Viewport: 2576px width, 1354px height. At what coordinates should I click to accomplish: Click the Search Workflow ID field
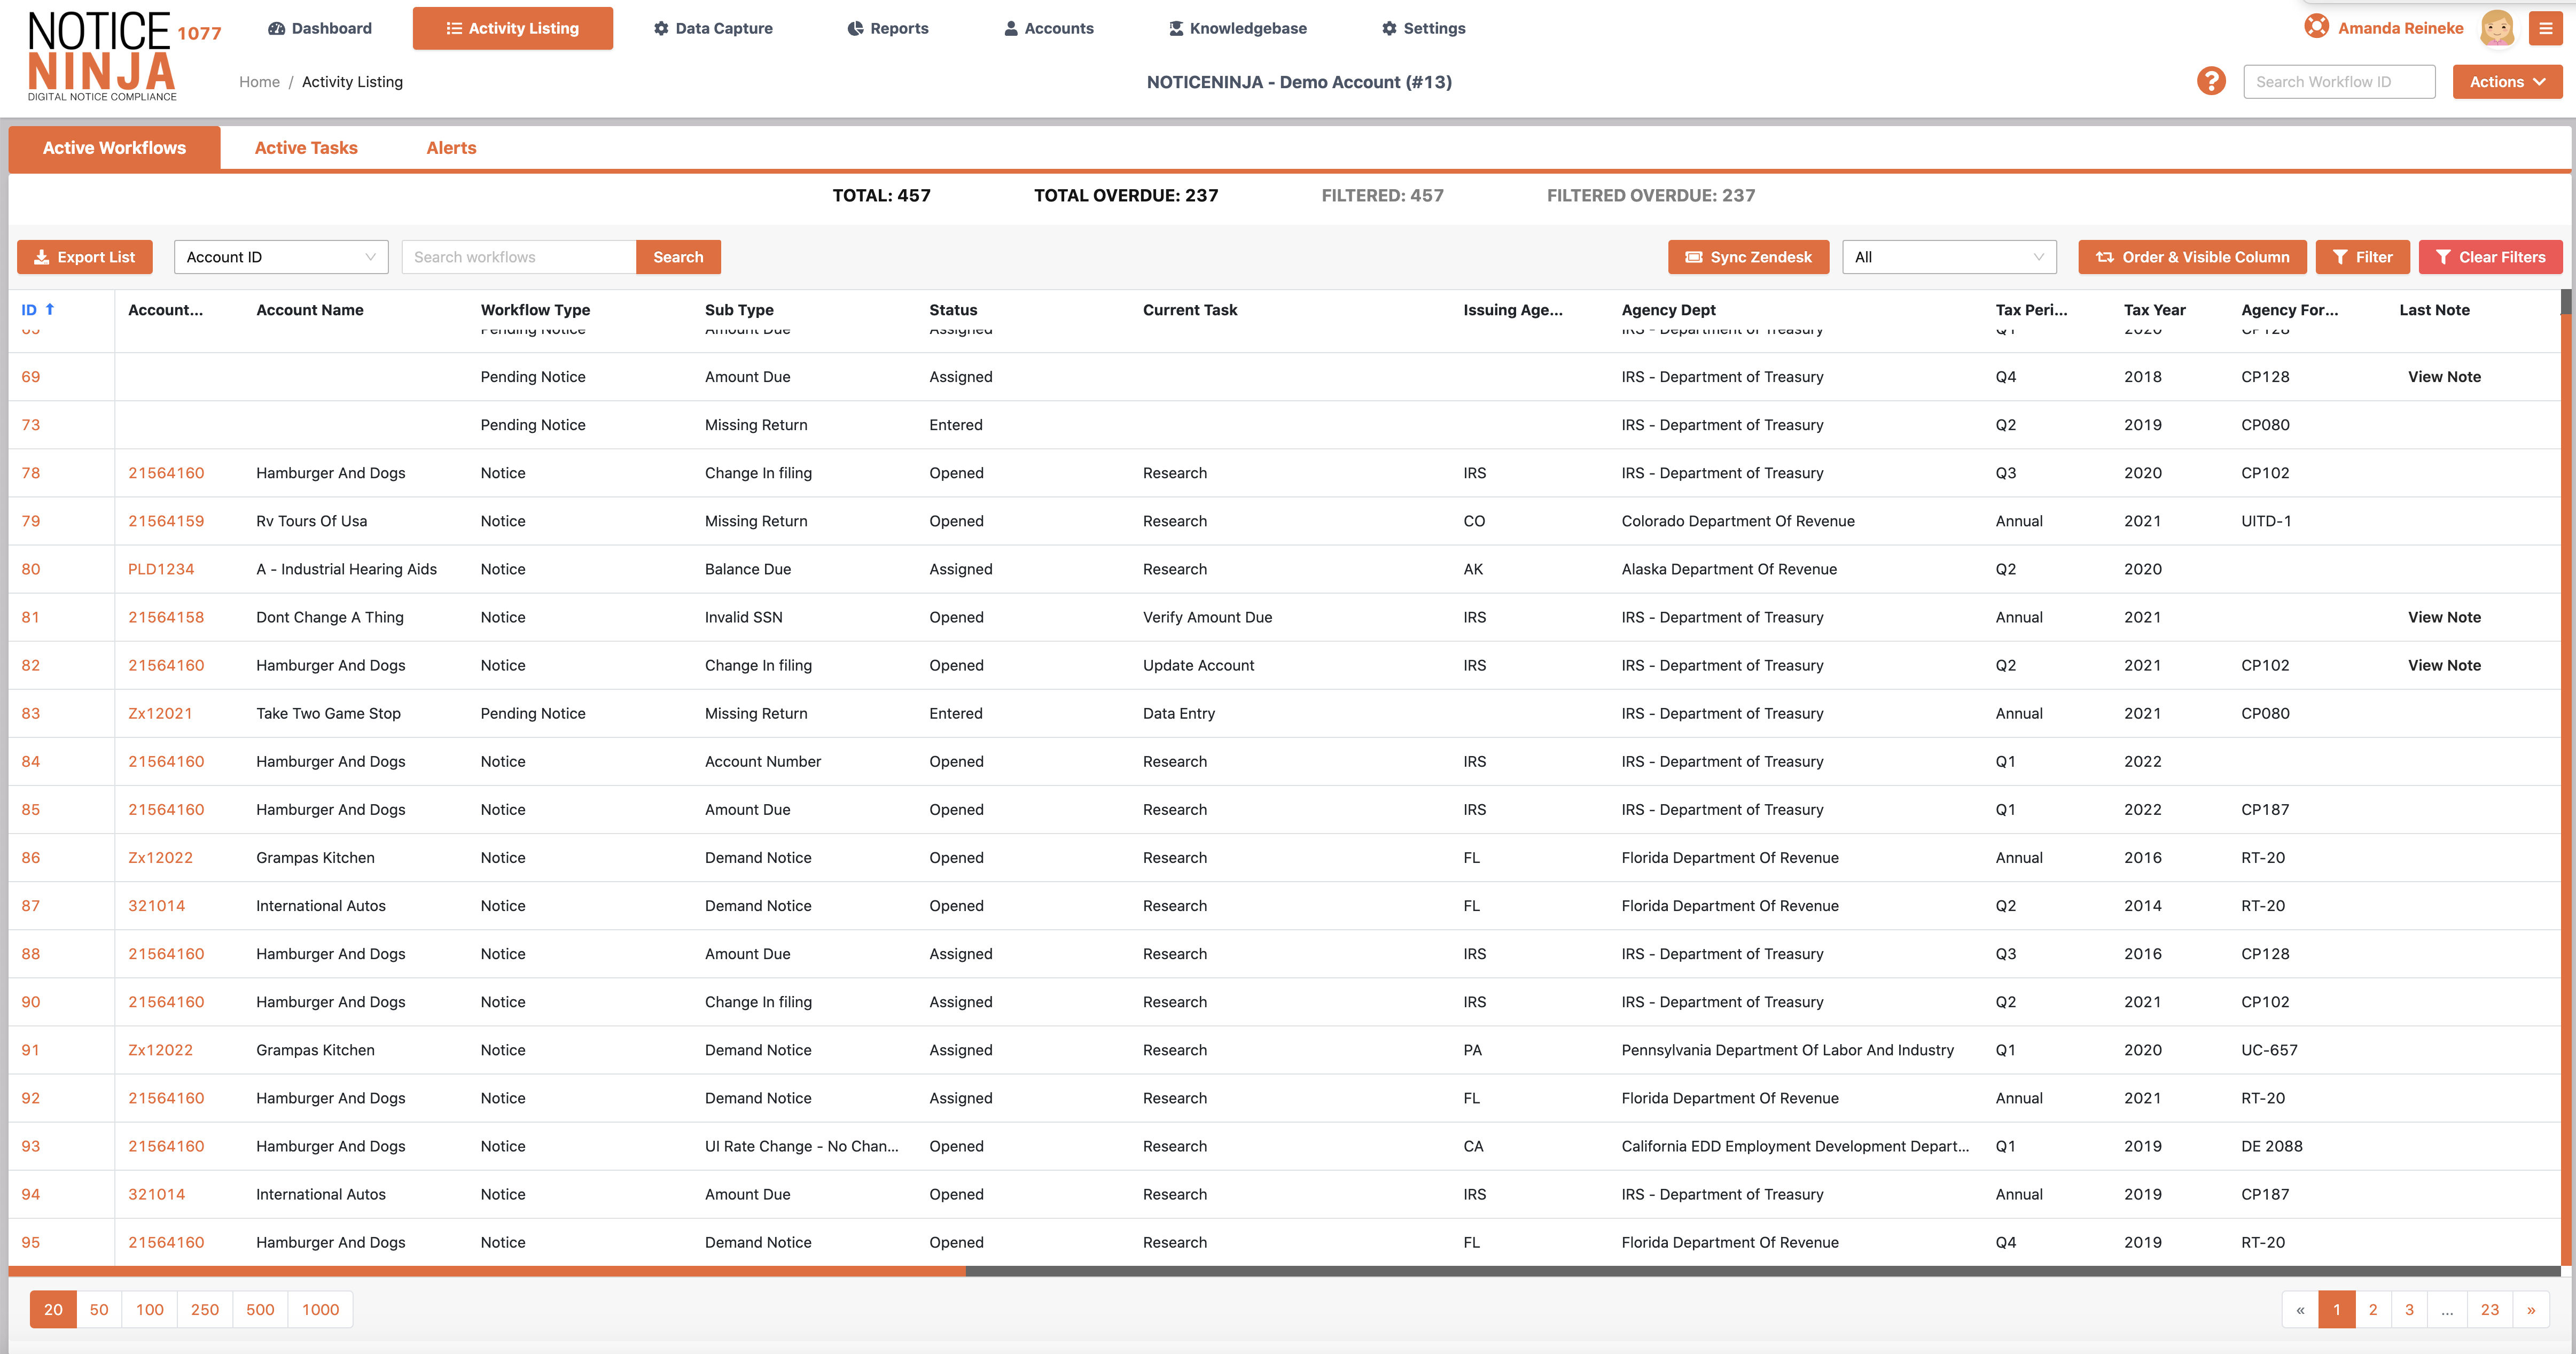[2339, 82]
